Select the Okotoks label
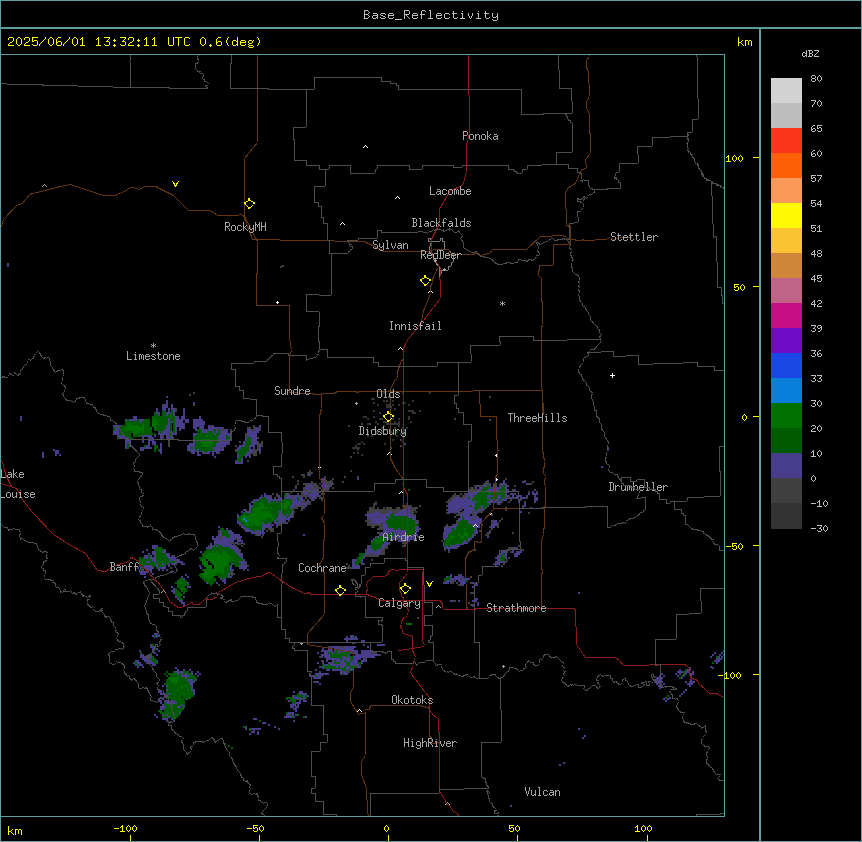The height and width of the screenshot is (842, 862). click(x=412, y=700)
